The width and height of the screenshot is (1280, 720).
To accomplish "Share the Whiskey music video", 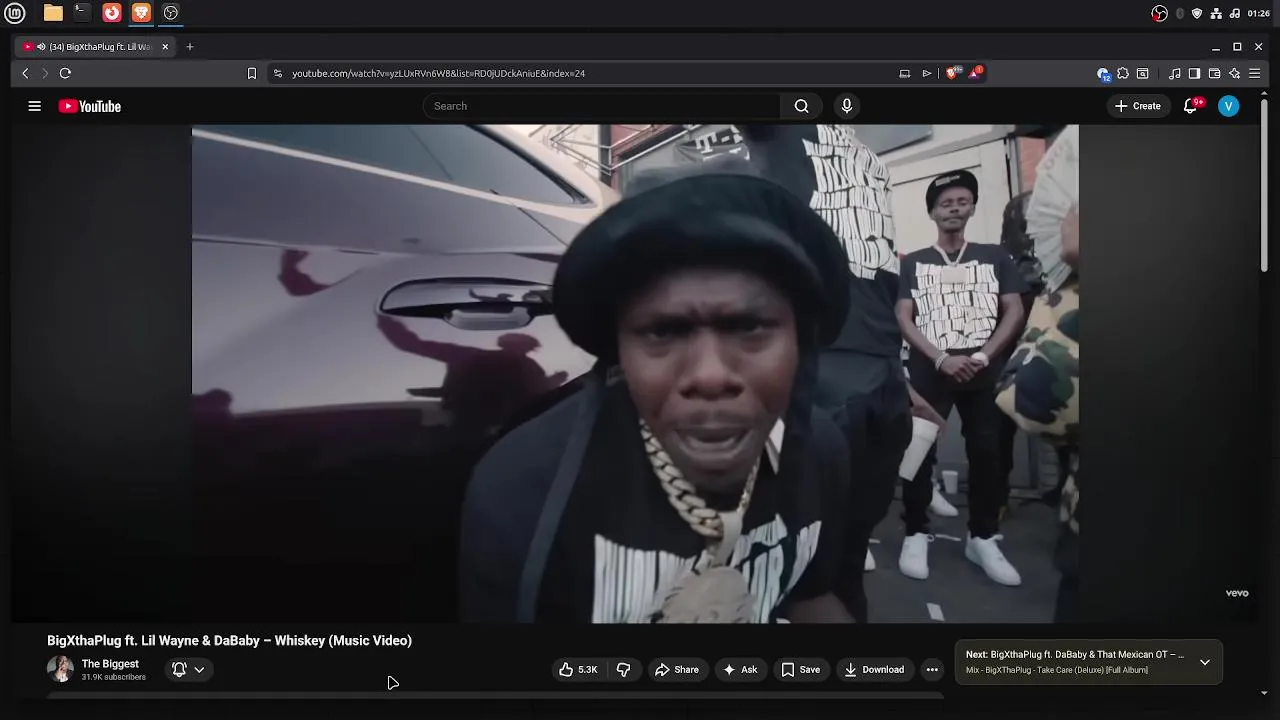I will (x=677, y=670).
